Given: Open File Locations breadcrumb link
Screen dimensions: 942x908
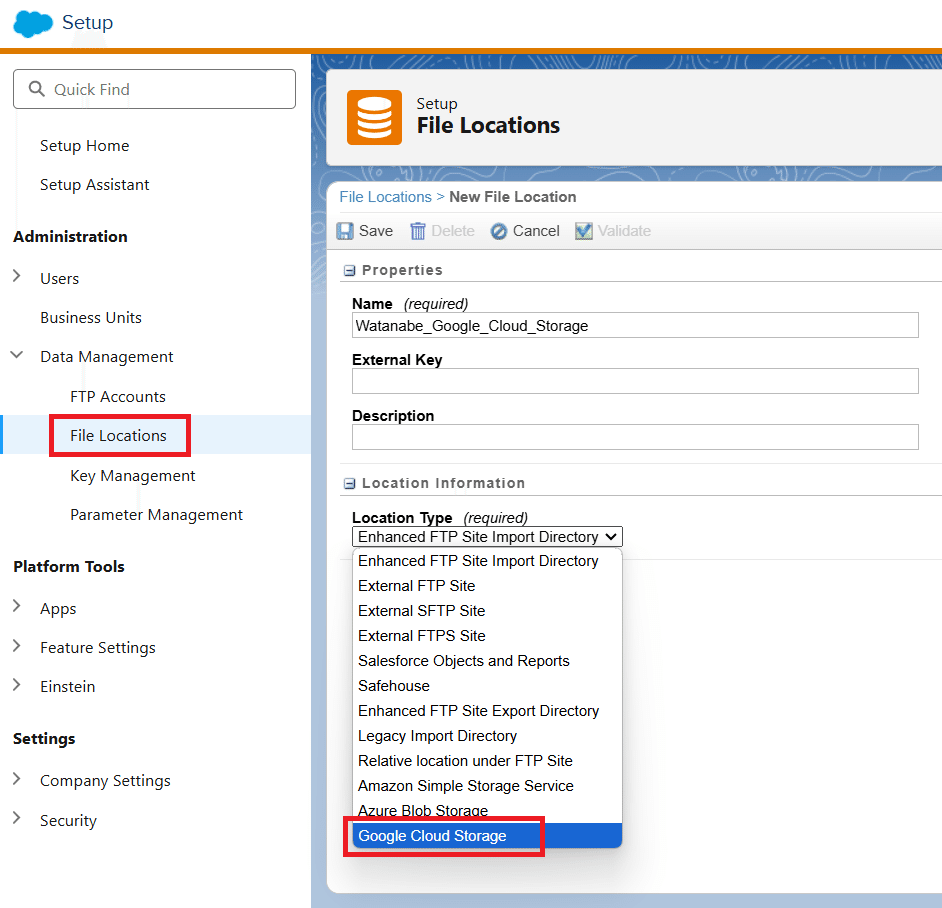Looking at the screenshot, I should (x=385, y=197).
